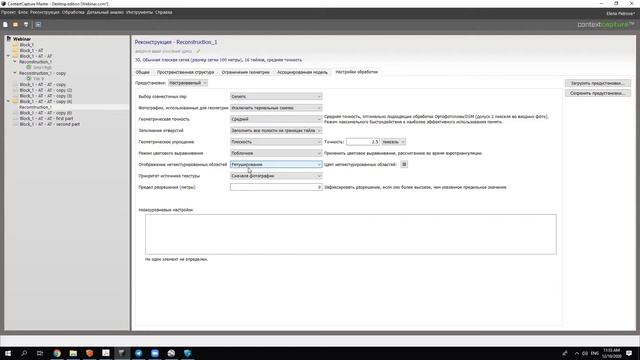Open the Блок menu
This screenshot has width=640, height=360.
pyautogui.click(x=23, y=12)
